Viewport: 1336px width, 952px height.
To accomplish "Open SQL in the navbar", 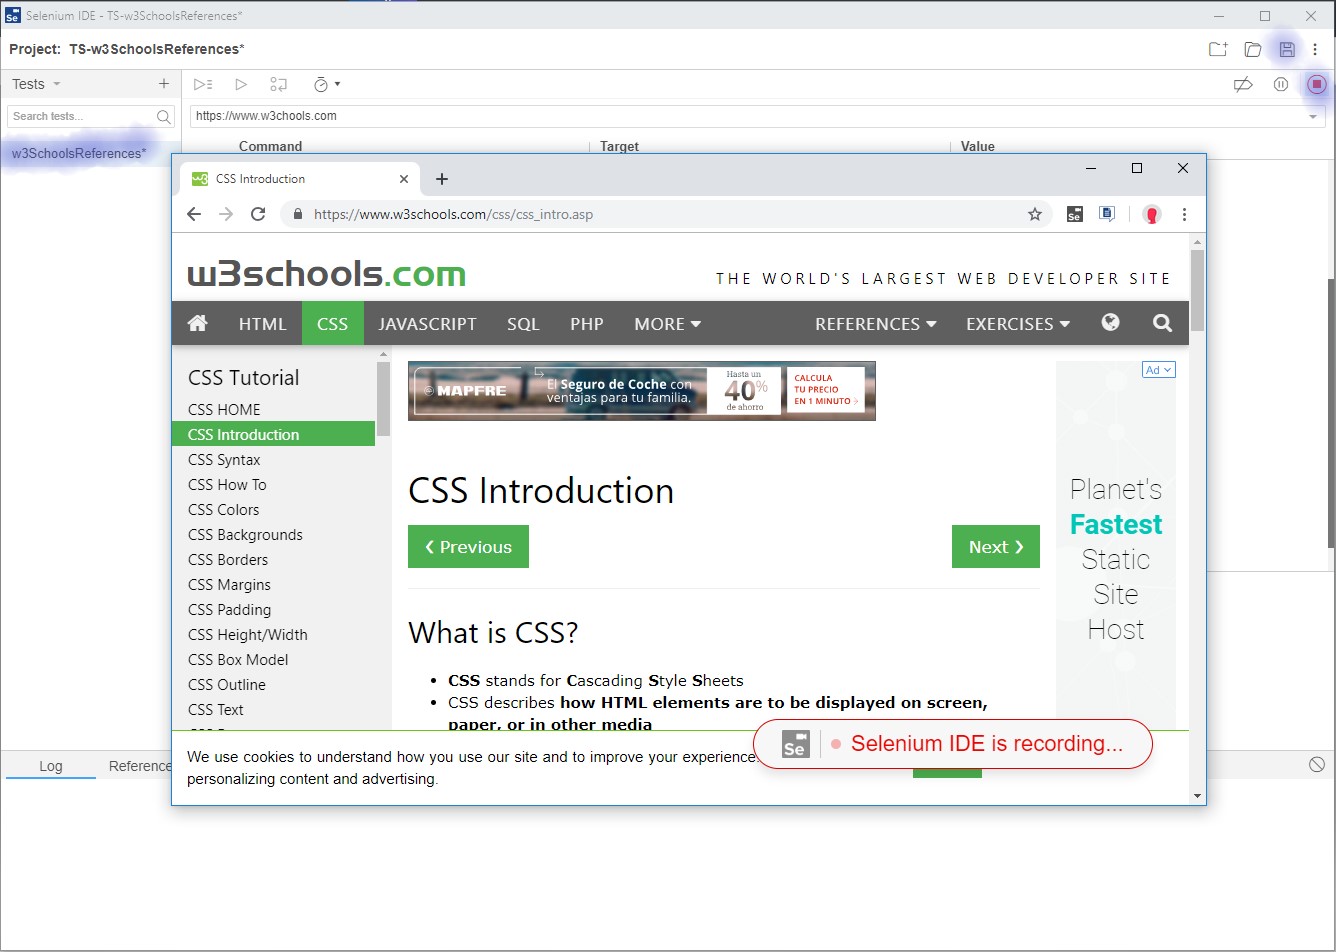I will (x=523, y=324).
